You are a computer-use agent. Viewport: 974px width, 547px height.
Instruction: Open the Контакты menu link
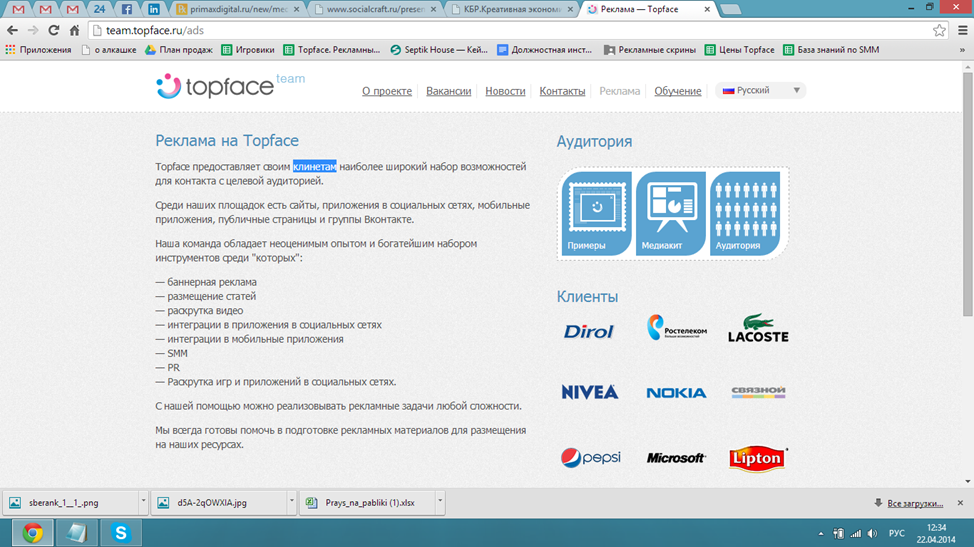click(x=562, y=91)
